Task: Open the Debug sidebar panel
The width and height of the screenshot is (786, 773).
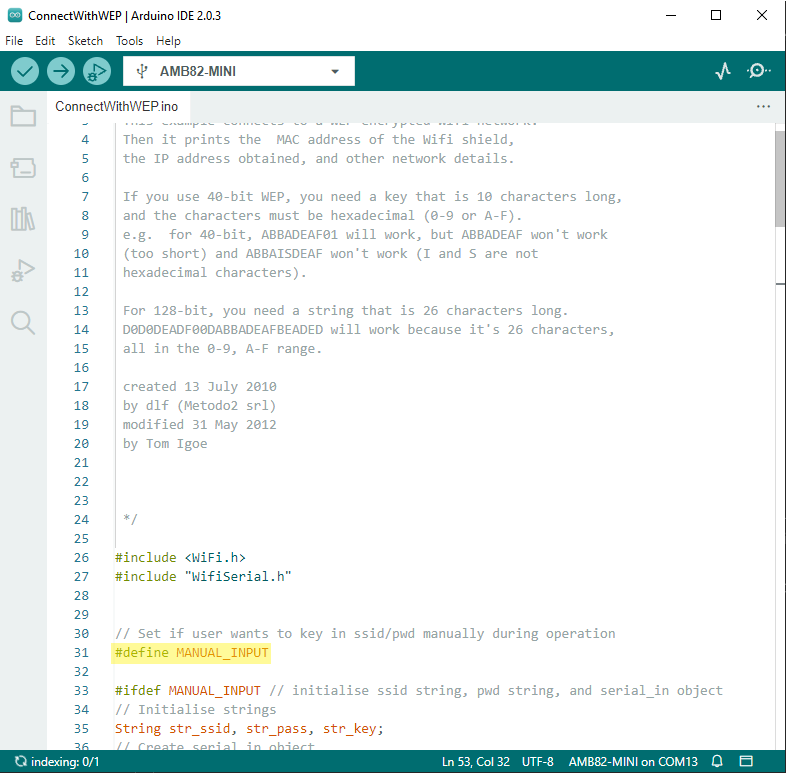Action: click(23, 270)
